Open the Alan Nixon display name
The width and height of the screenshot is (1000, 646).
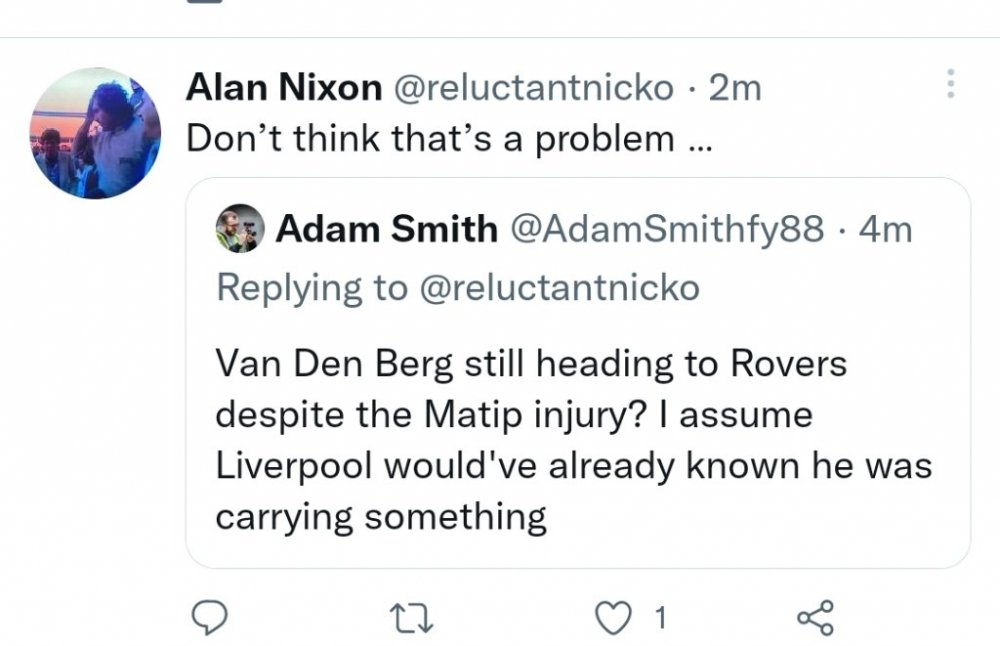284,89
